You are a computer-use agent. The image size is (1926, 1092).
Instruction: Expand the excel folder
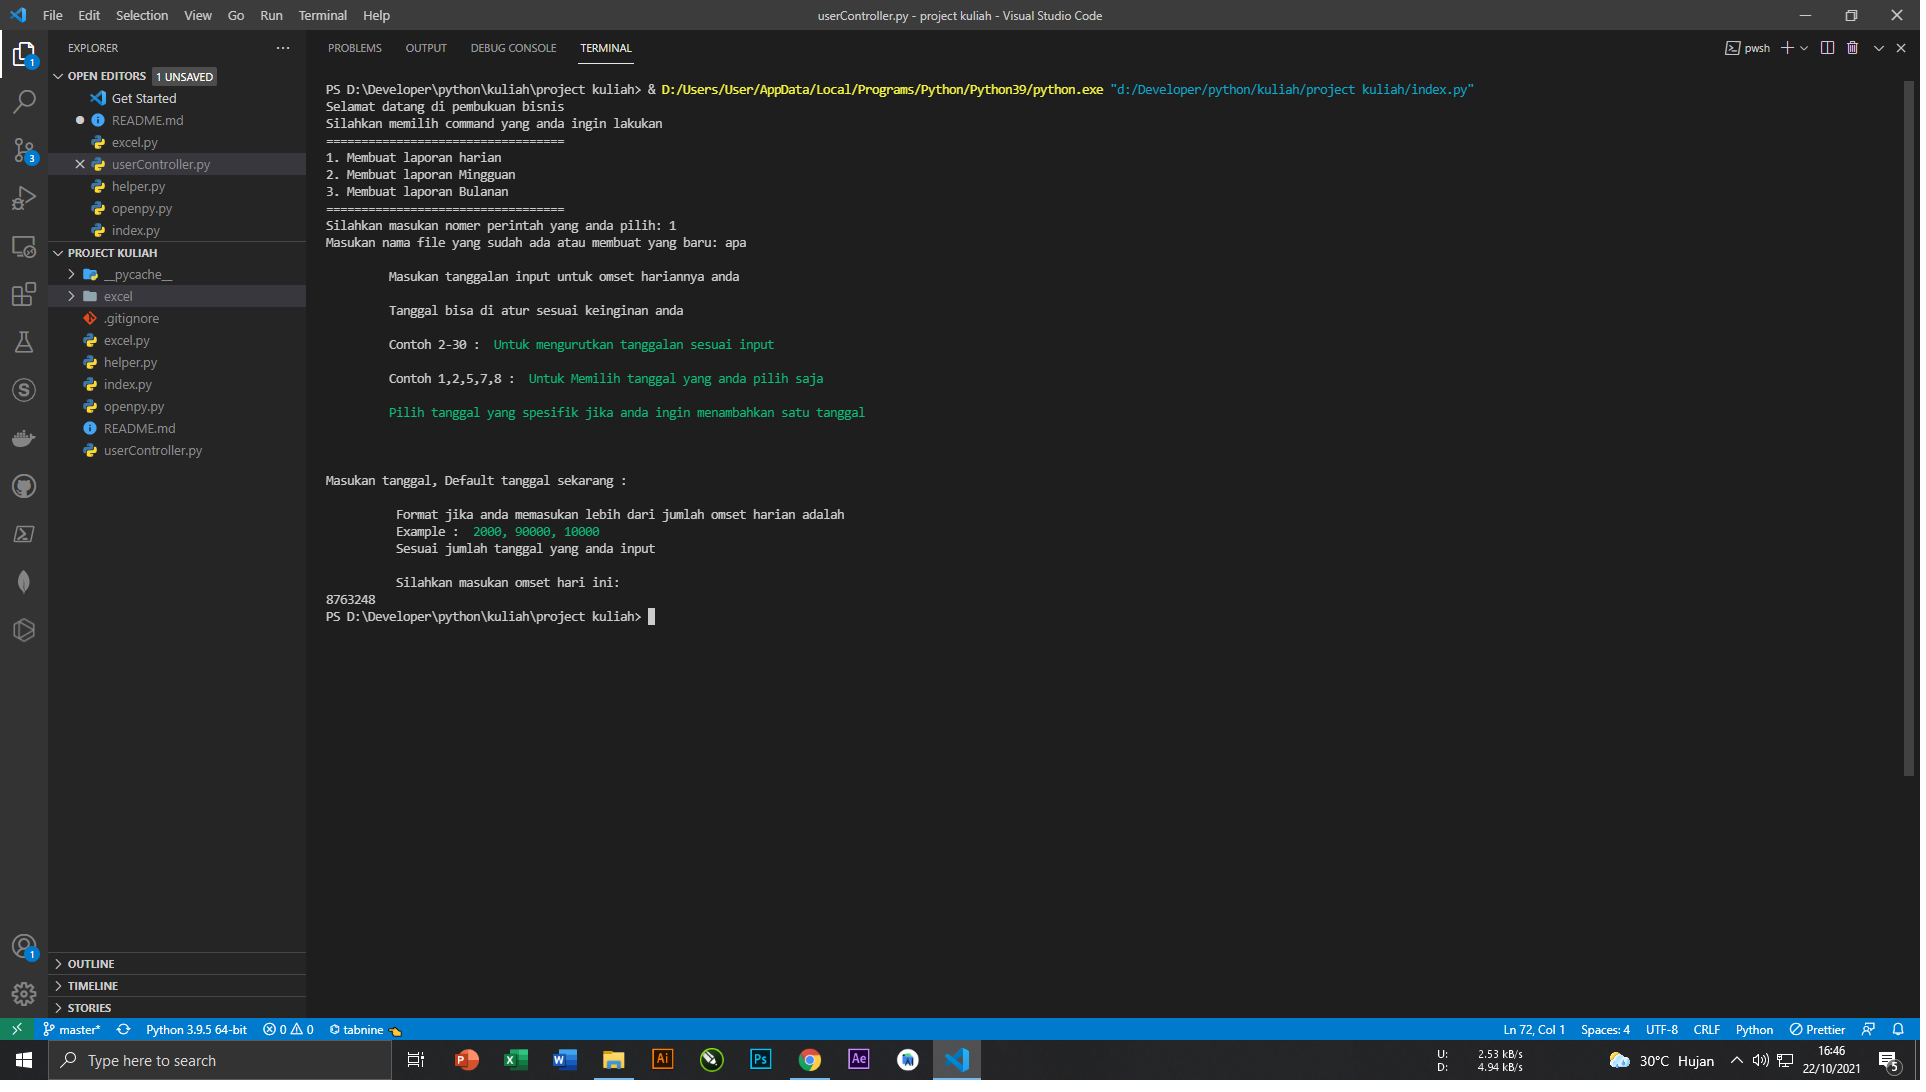point(118,297)
